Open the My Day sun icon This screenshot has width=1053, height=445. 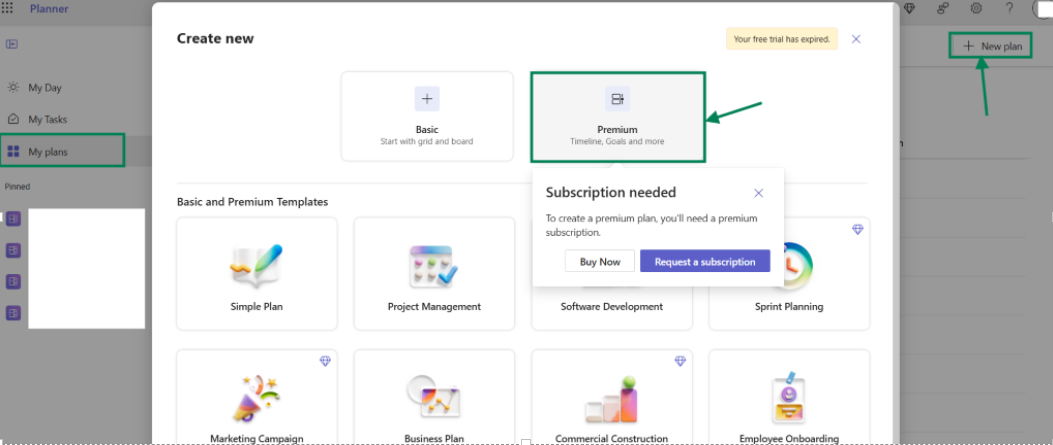[13, 87]
